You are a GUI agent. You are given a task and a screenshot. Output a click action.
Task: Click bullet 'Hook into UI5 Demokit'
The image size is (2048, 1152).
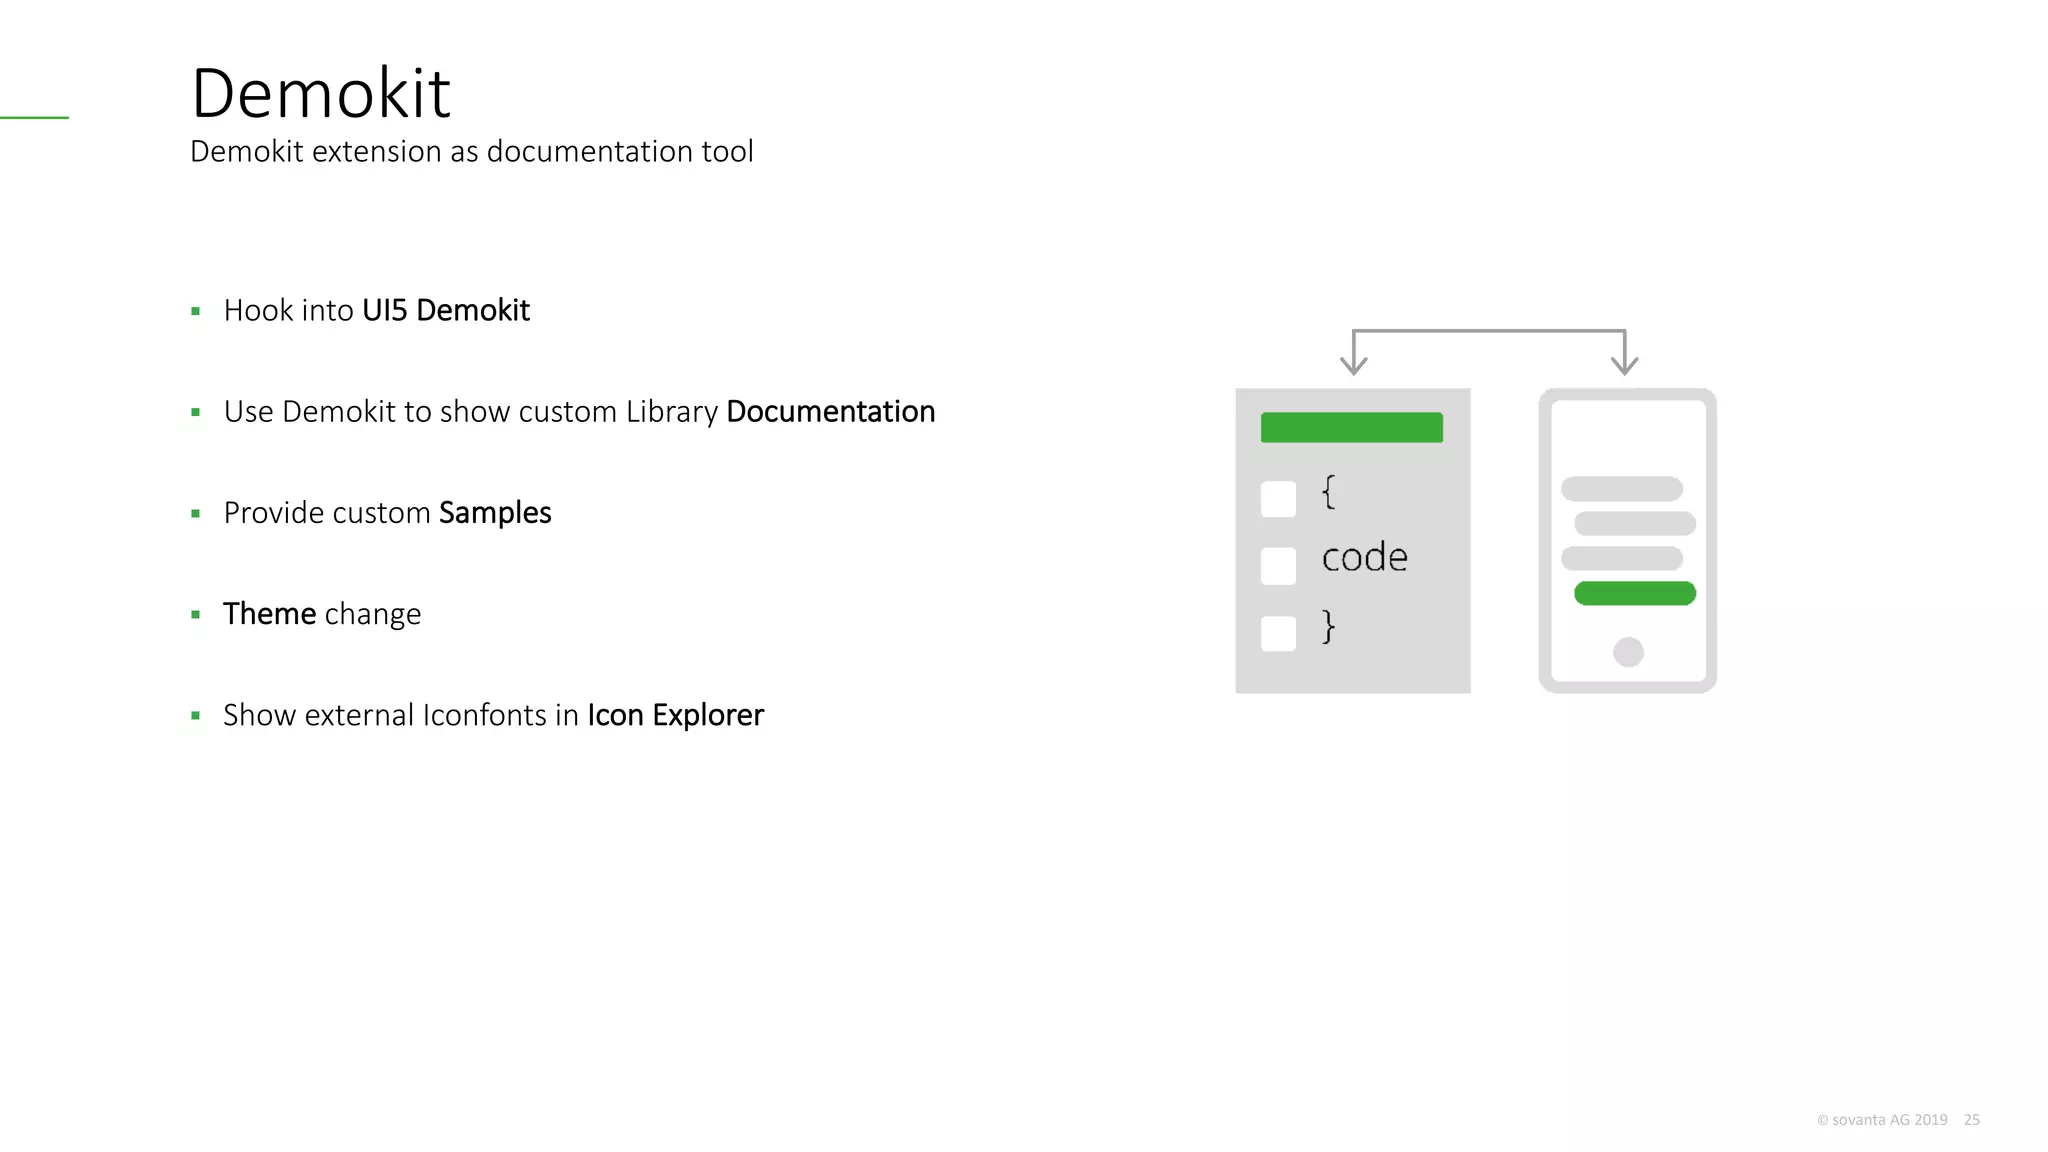pyautogui.click(x=376, y=310)
